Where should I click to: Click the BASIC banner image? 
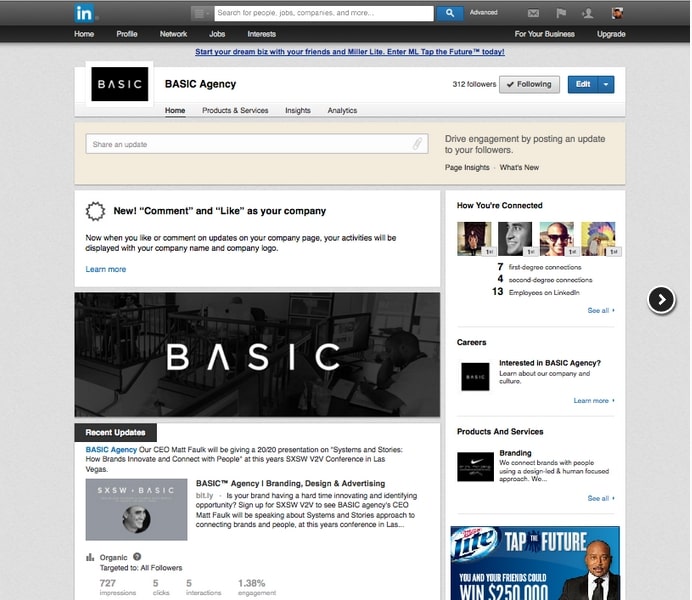pyautogui.click(x=257, y=355)
